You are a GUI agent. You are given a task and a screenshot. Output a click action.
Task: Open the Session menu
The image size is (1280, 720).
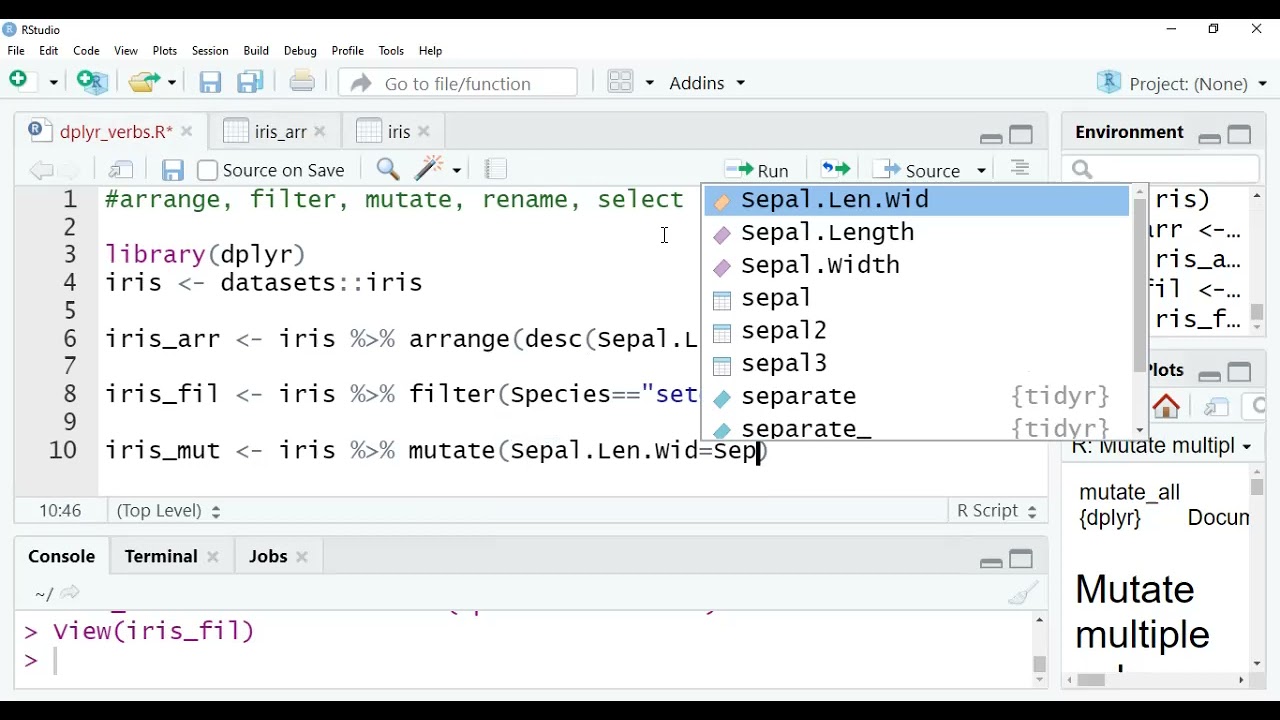pyautogui.click(x=210, y=50)
